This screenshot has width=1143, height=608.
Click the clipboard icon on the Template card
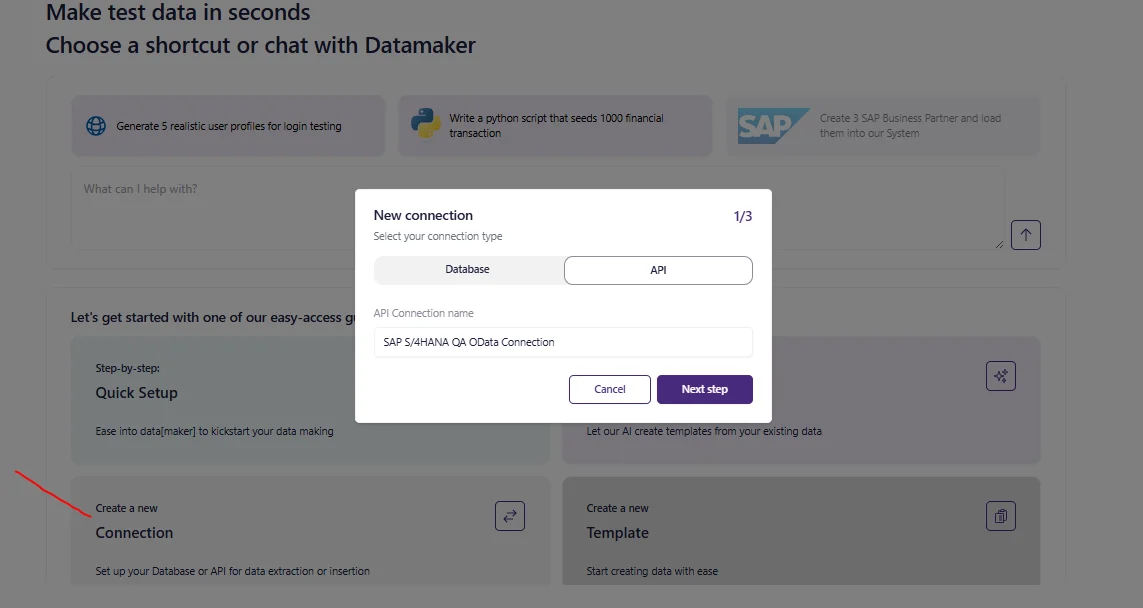tap(1001, 516)
